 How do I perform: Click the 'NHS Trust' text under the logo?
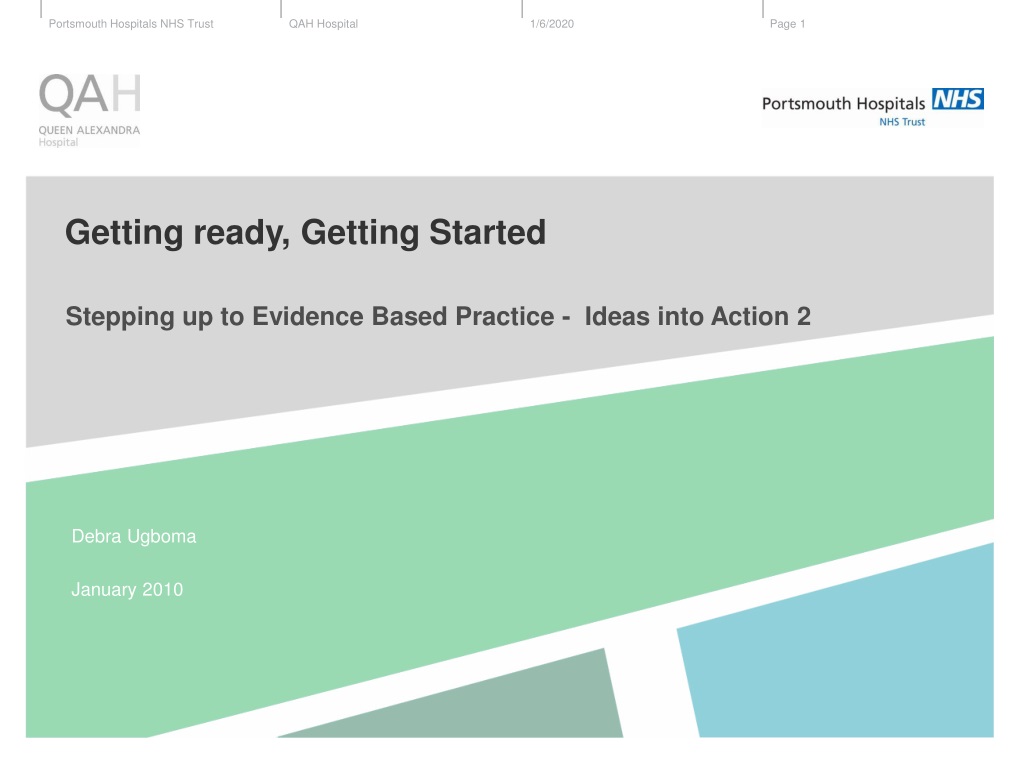(x=902, y=122)
